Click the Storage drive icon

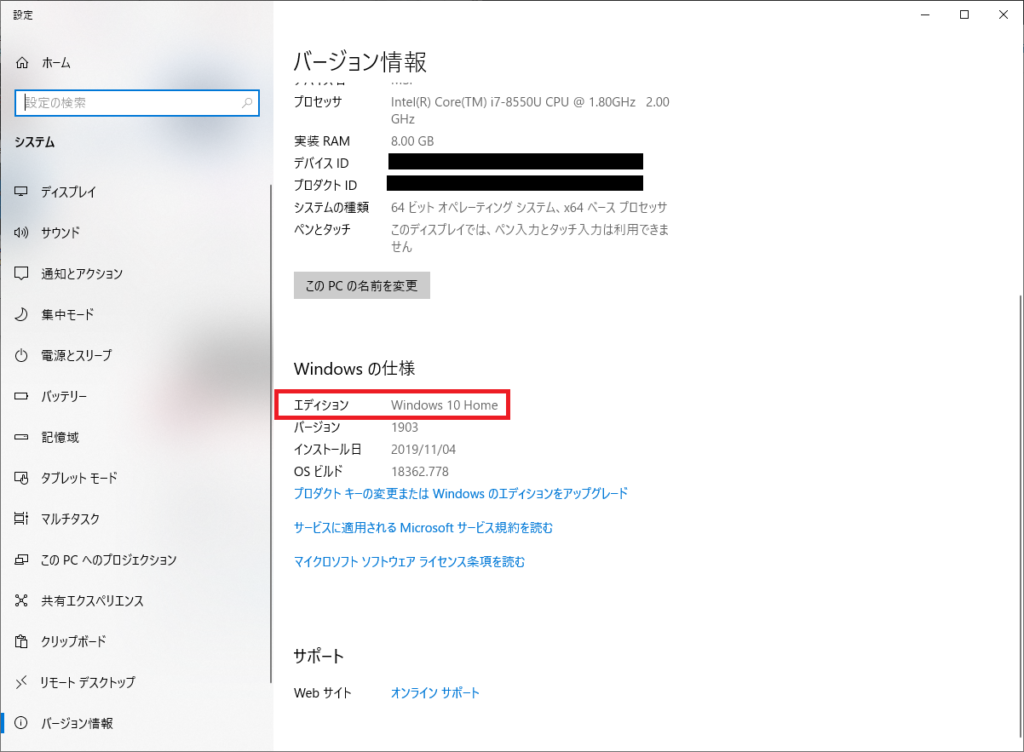click(21, 437)
